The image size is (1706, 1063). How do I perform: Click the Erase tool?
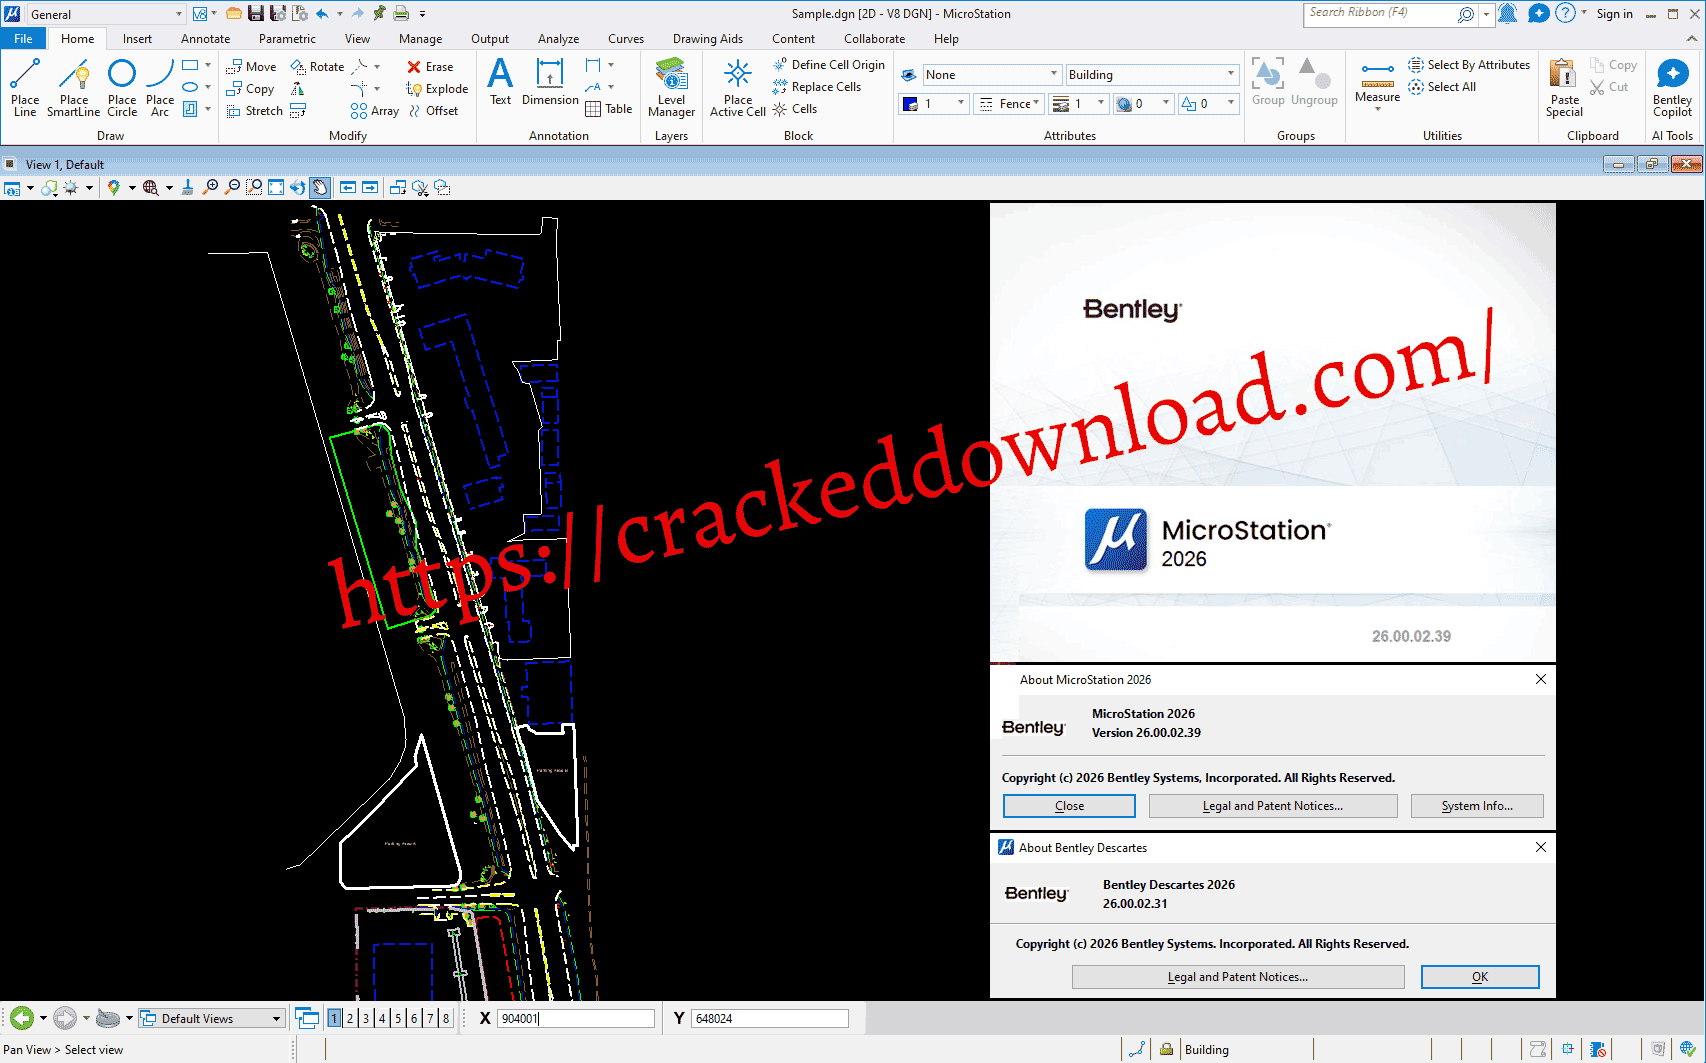(430, 67)
